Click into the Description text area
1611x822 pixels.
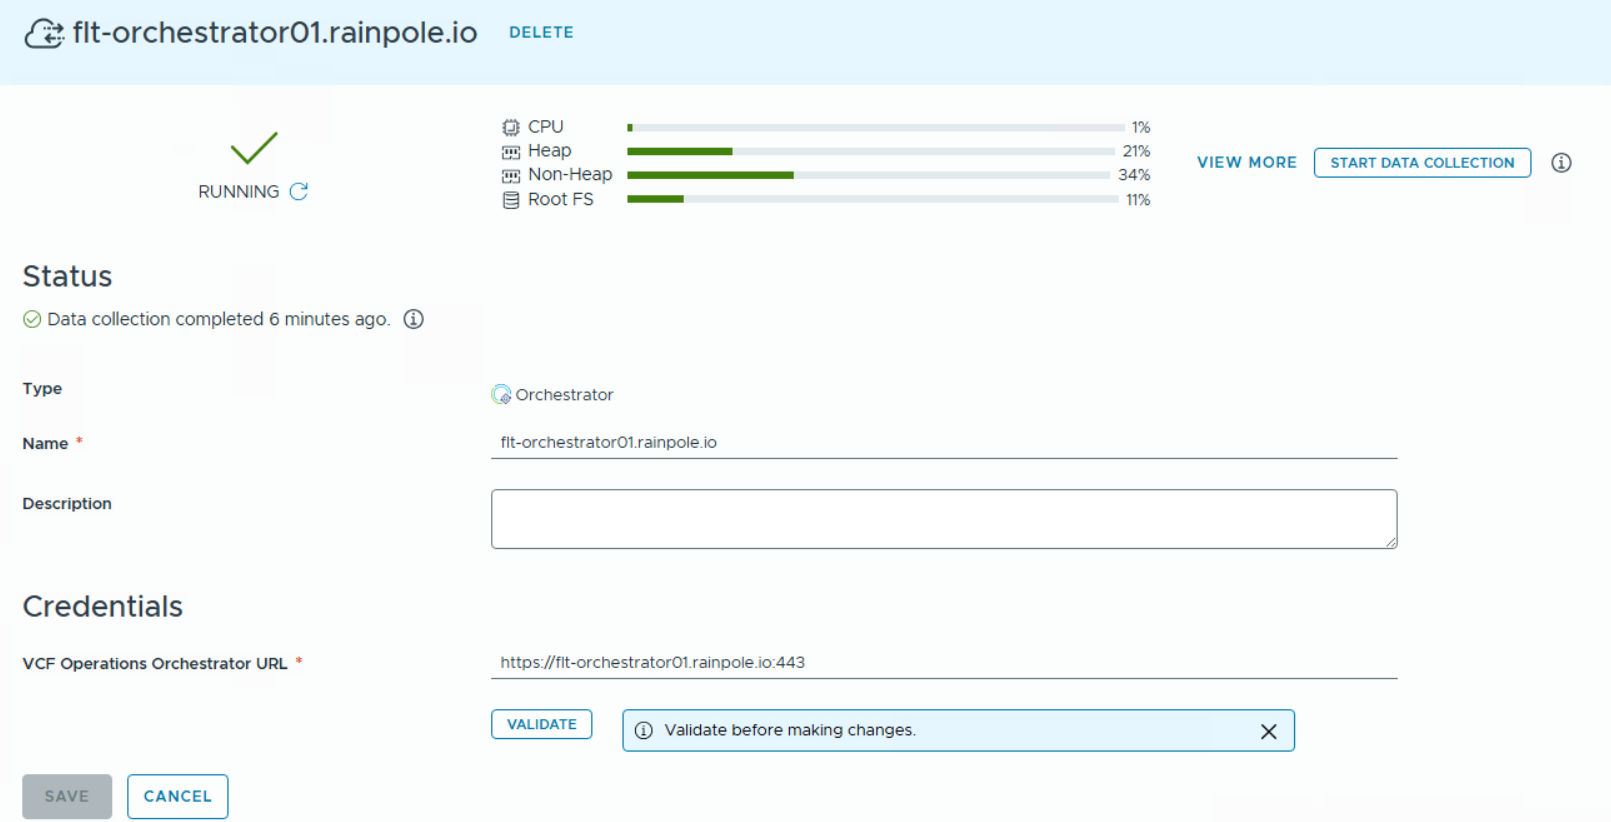click(x=943, y=518)
